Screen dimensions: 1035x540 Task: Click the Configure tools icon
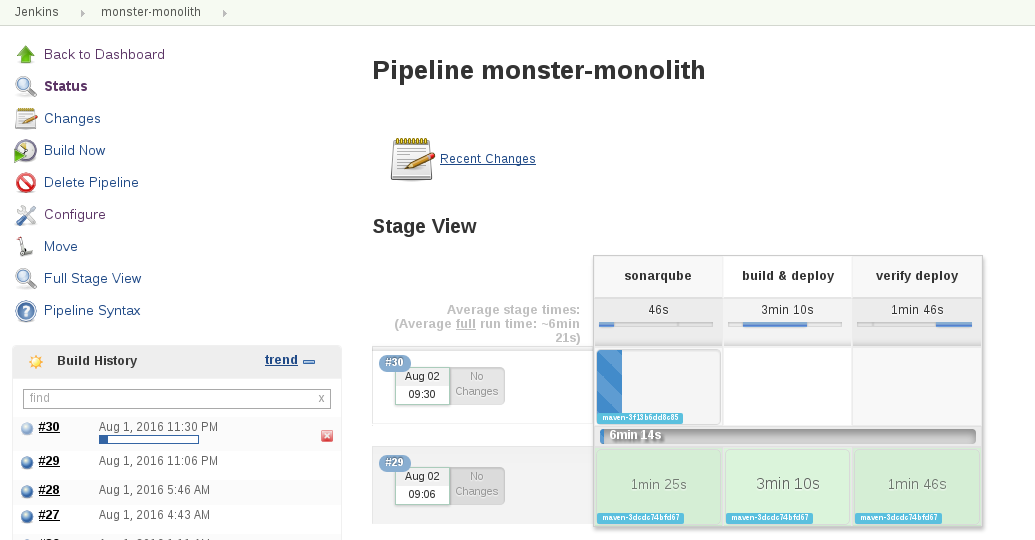point(26,214)
